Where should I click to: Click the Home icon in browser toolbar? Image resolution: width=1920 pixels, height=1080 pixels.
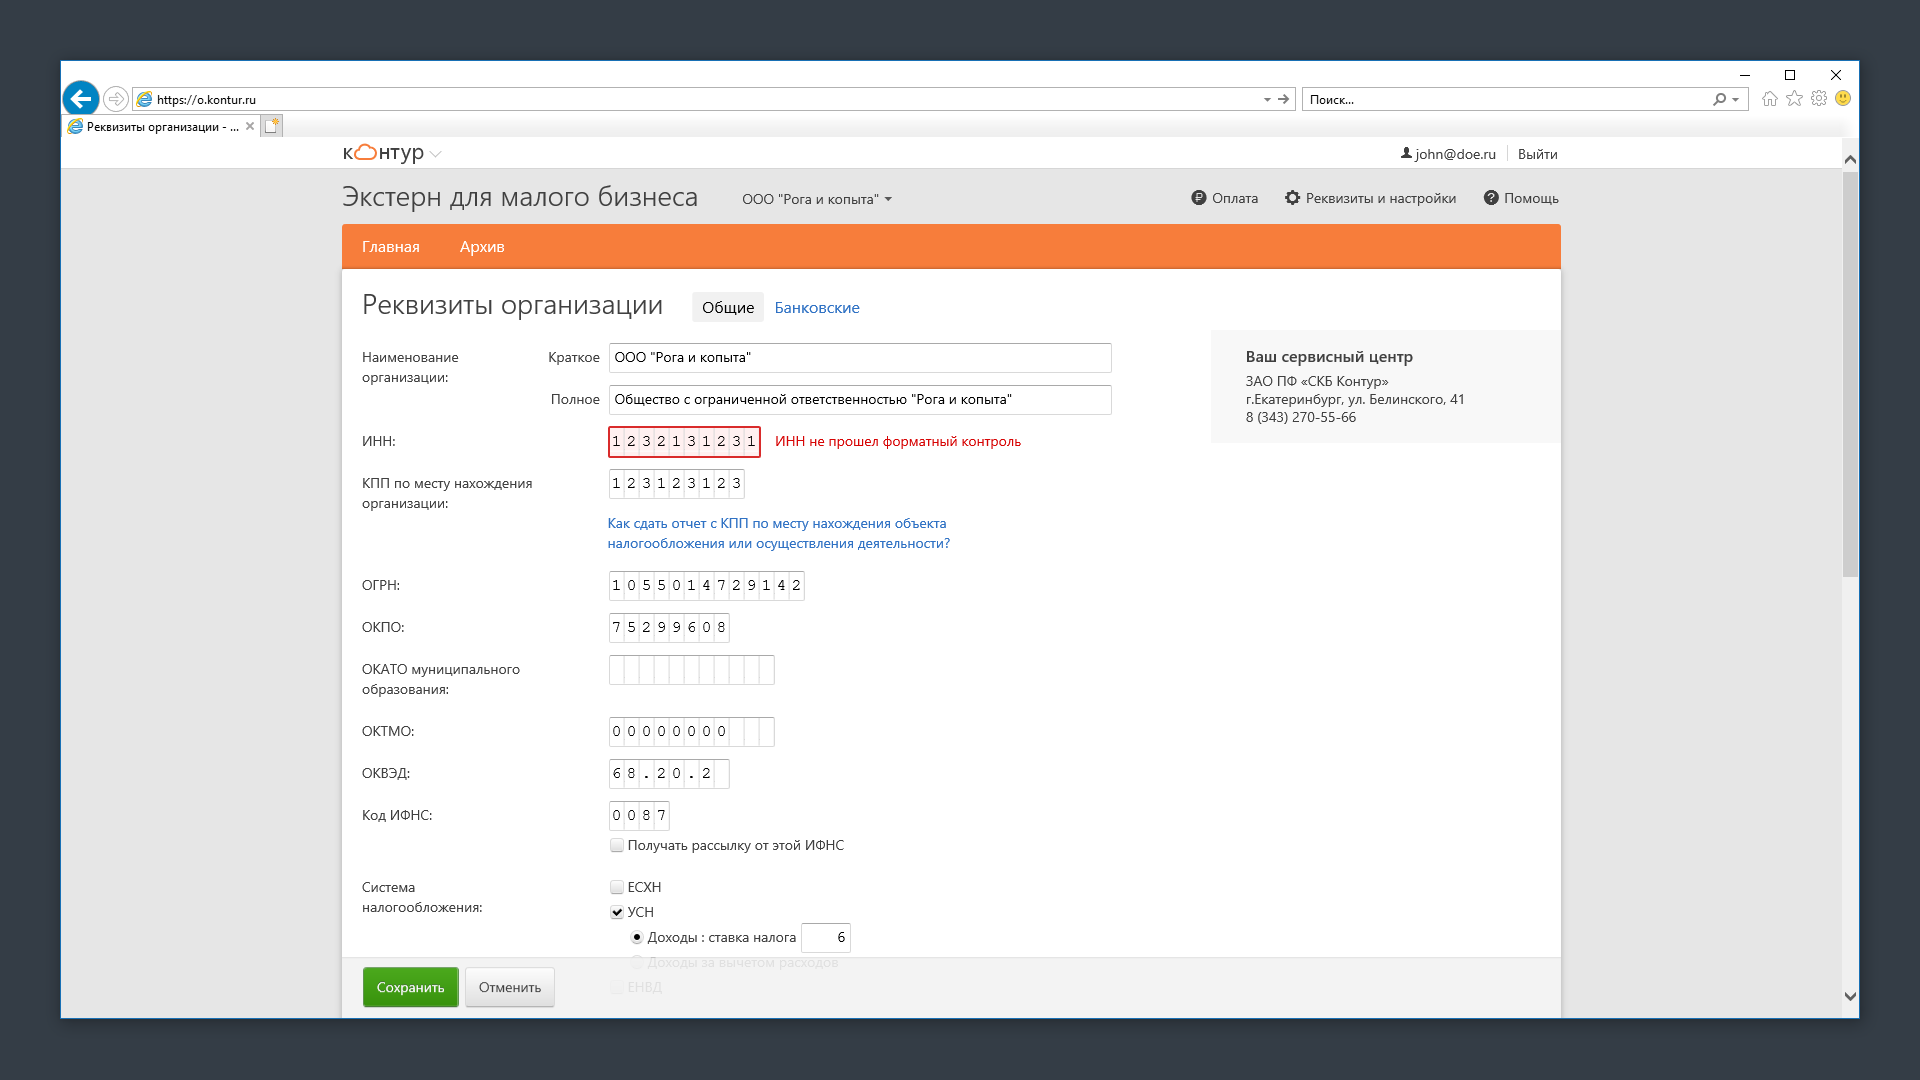pos(1770,99)
